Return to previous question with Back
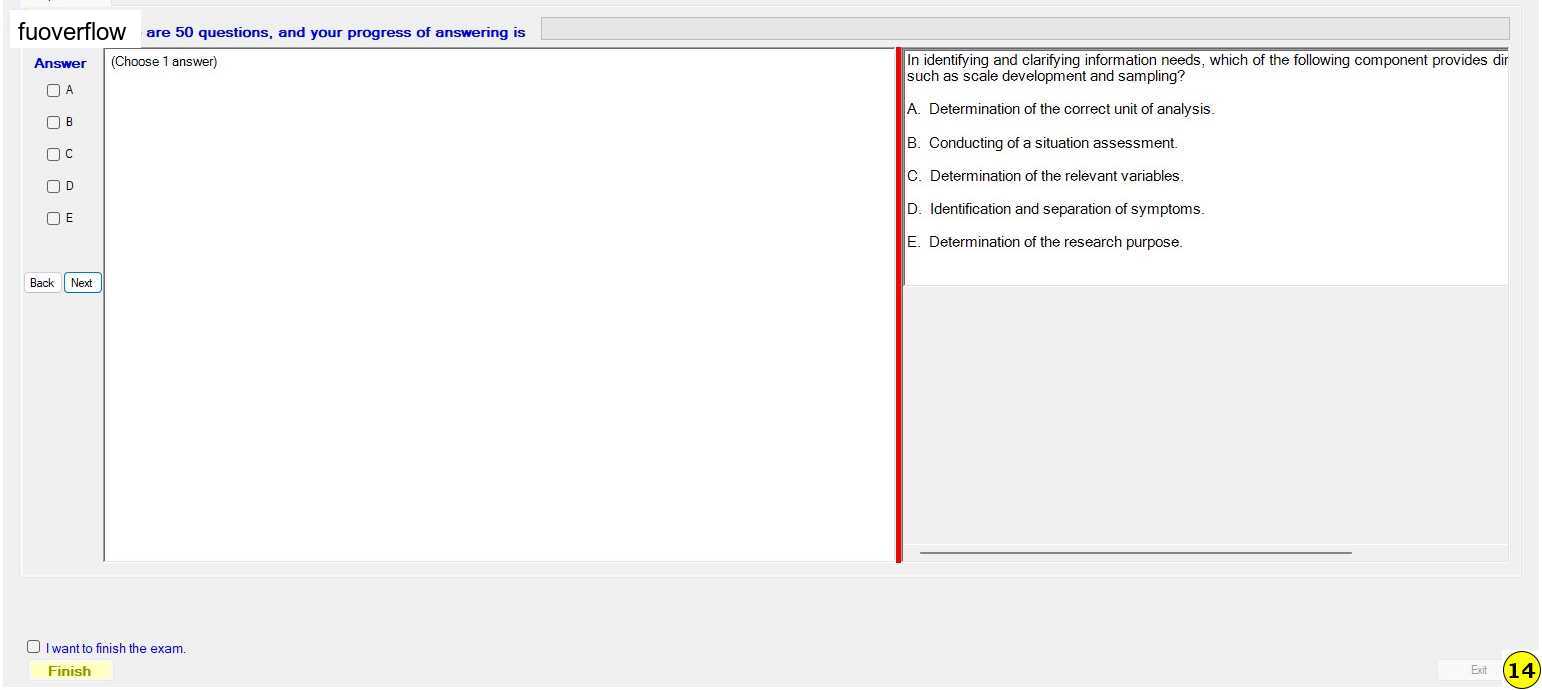The width and height of the screenshot is (1542, 690). coord(42,283)
